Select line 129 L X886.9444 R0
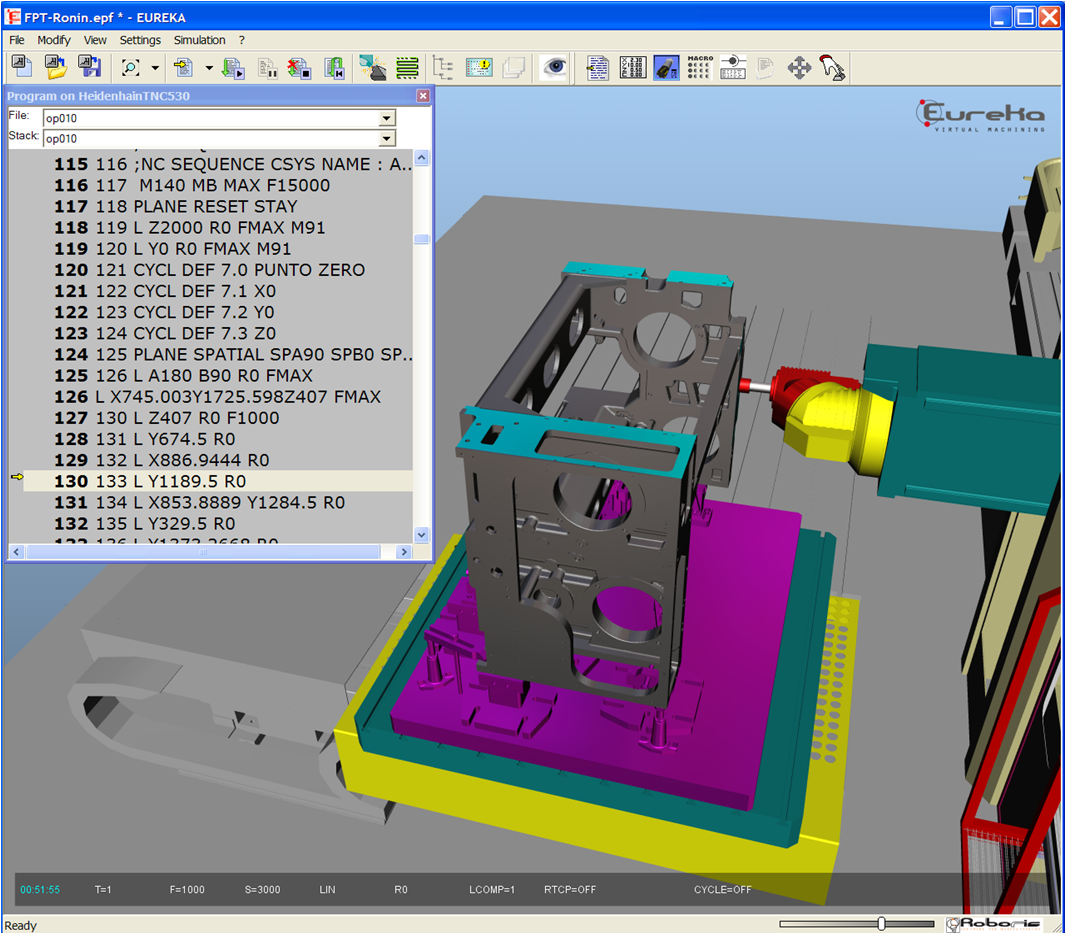Image resolution: width=1066 pixels, height=934 pixels. [211, 460]
